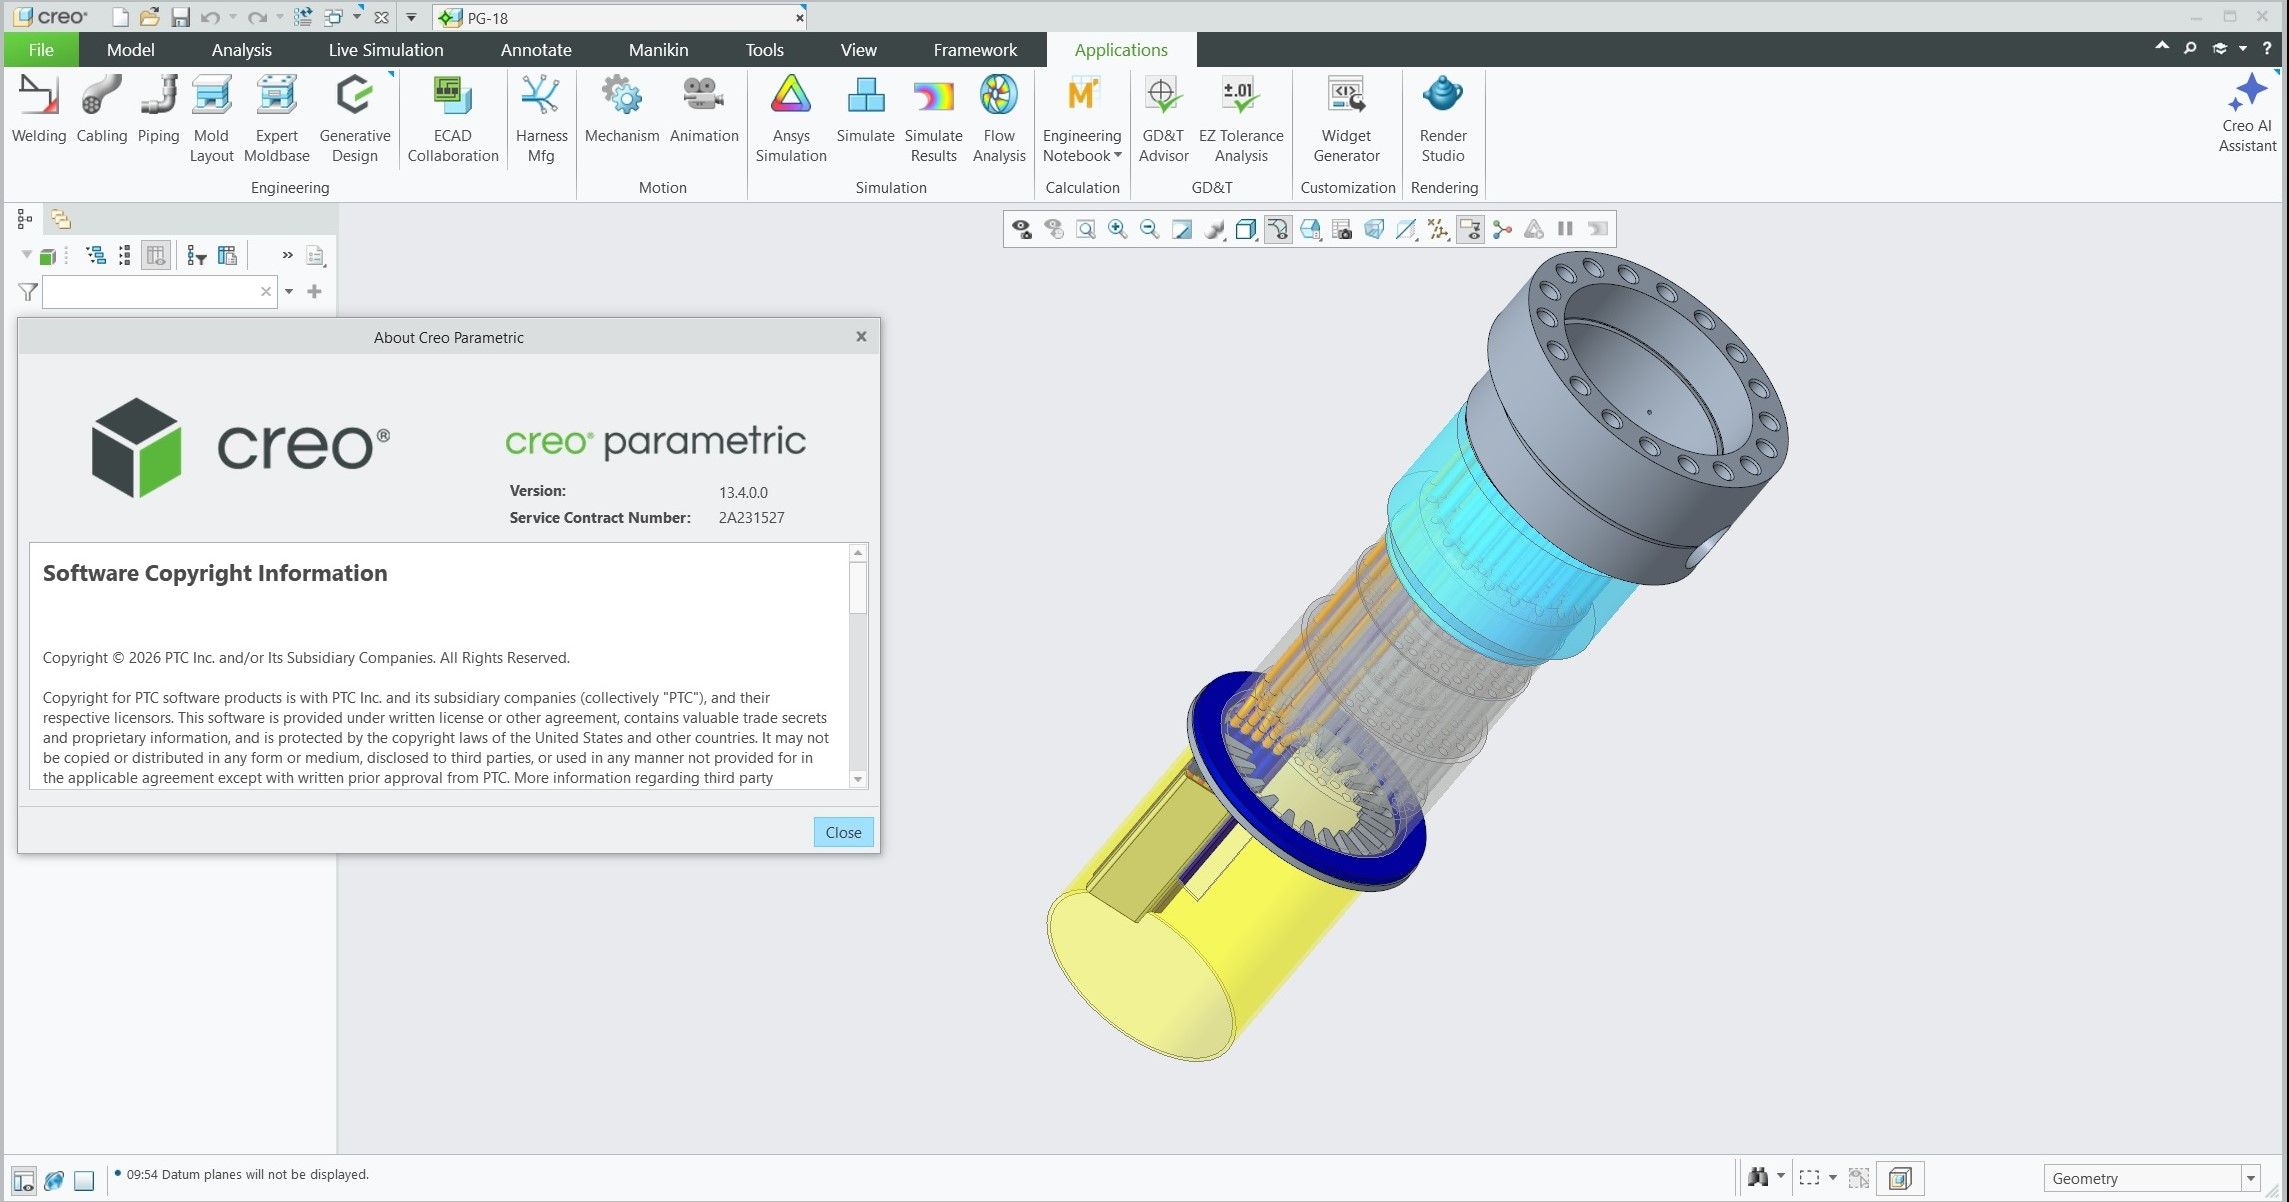Screen dimensions: 2289x1202
Task: Toggle model tree panel in status bar
Action: click(x=24, y=1180)
